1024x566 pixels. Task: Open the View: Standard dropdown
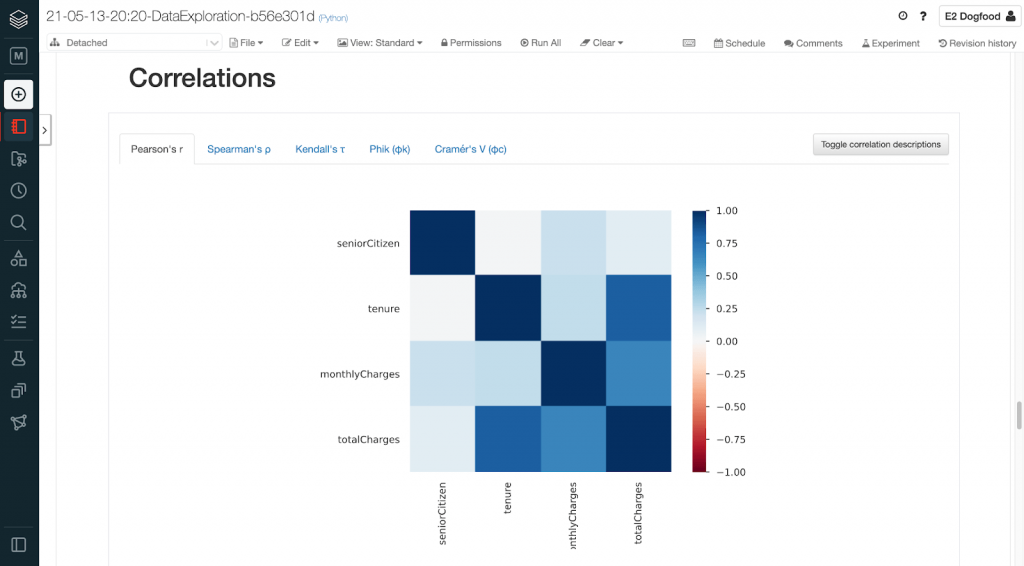[380, 43]
